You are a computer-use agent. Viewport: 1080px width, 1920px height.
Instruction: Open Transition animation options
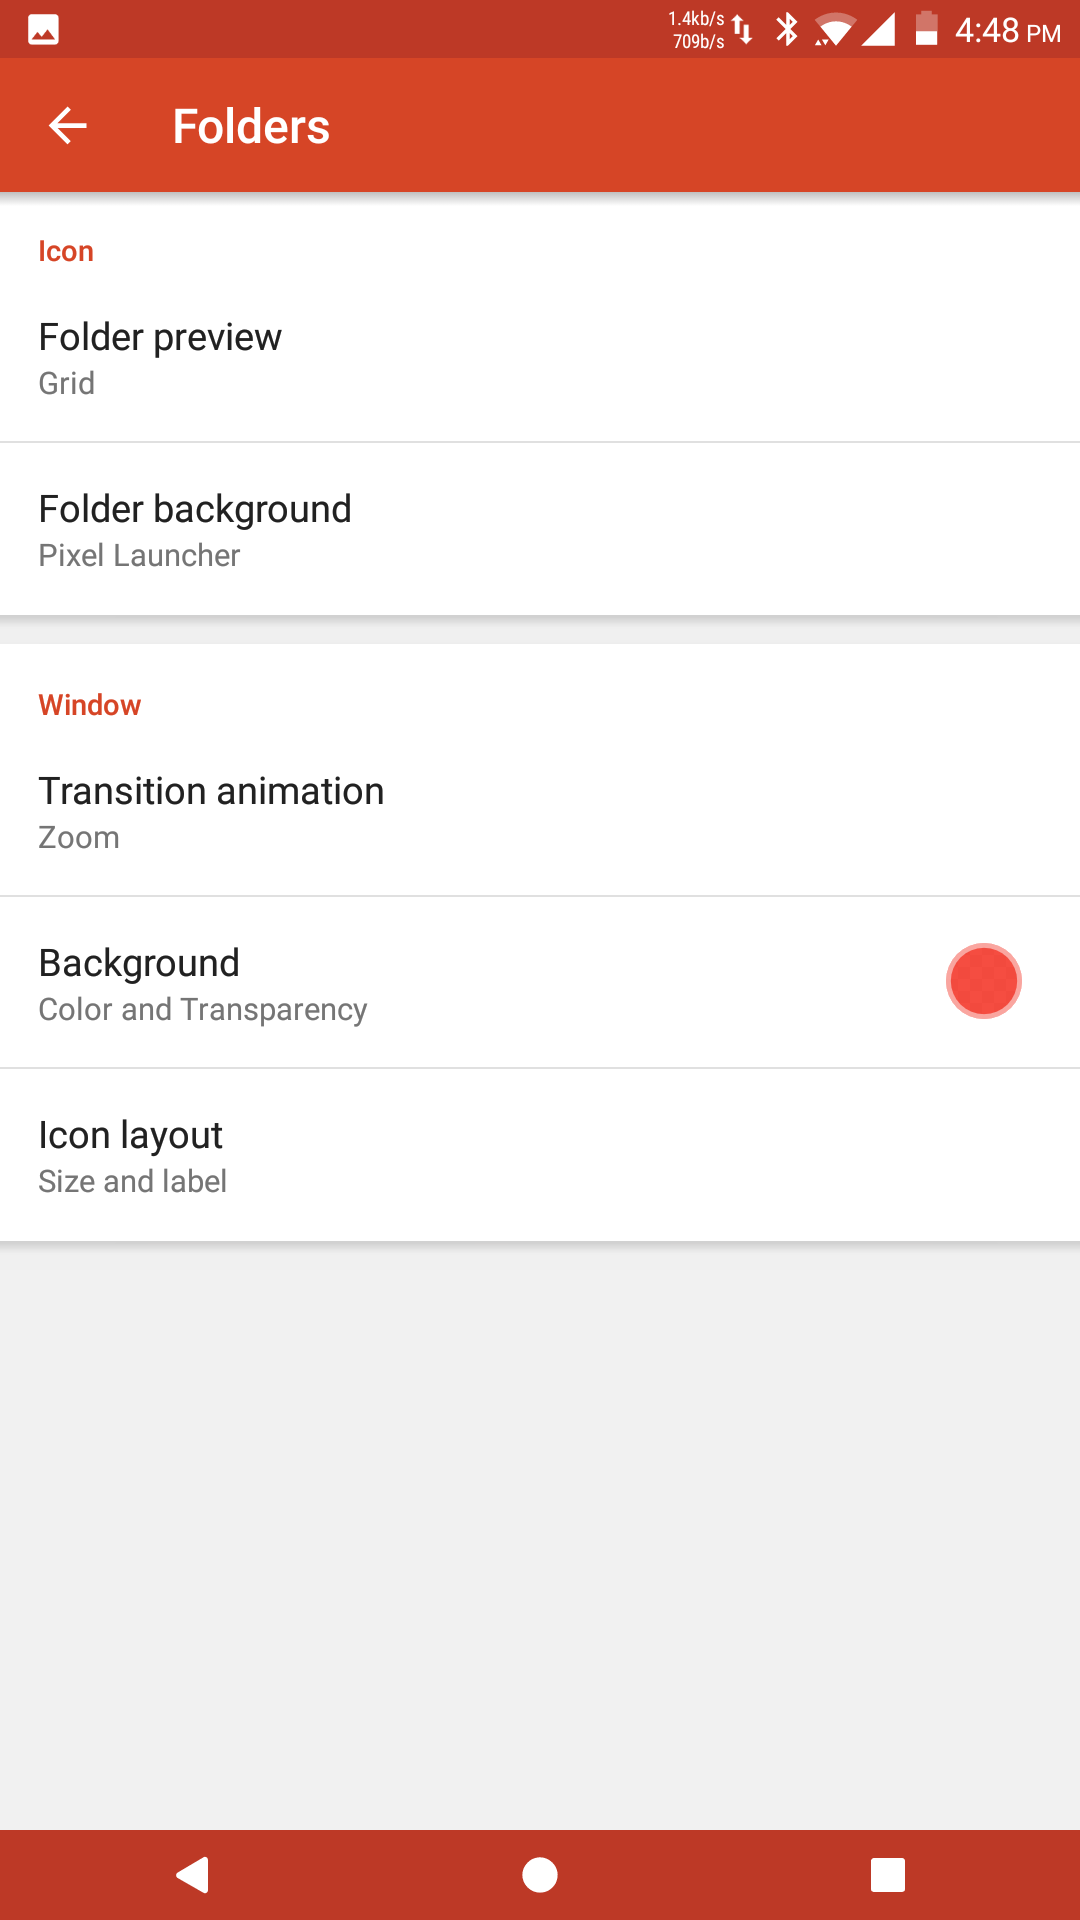coord(540,811)
